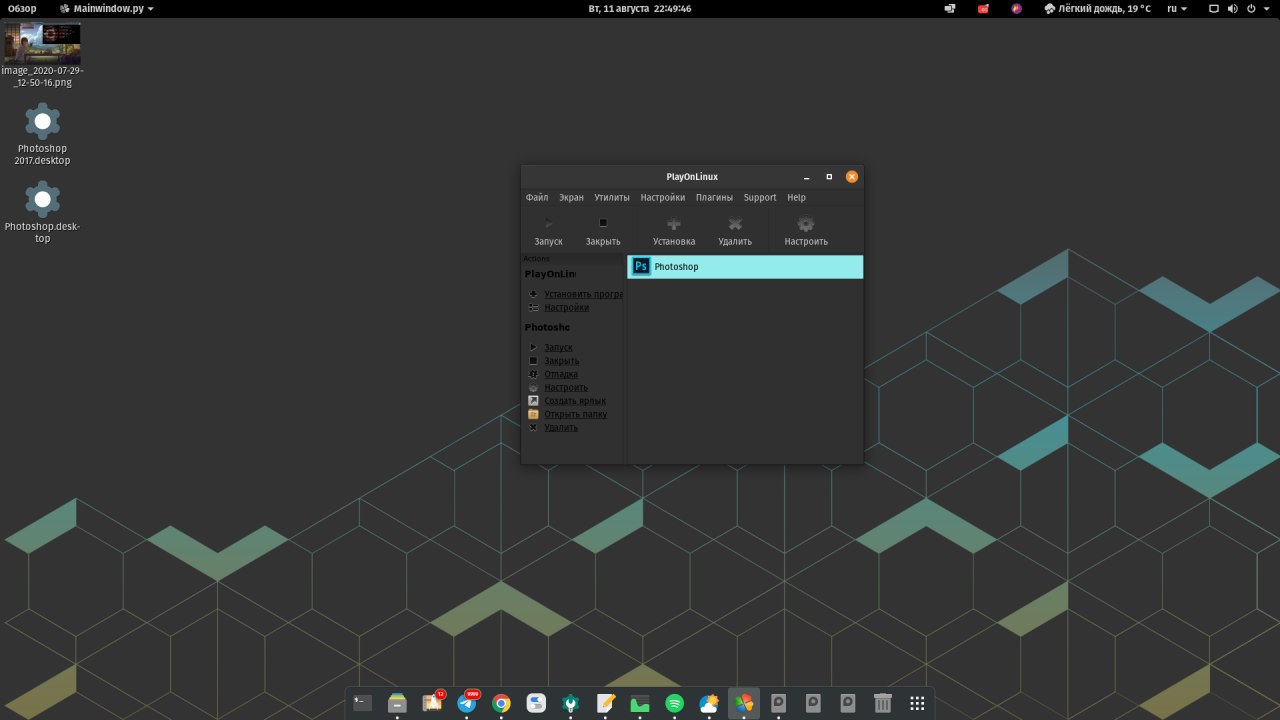Click the Закрыть link in the sidebar
The width and height of the screenshot is (1280, 720).
coord(561,361)
